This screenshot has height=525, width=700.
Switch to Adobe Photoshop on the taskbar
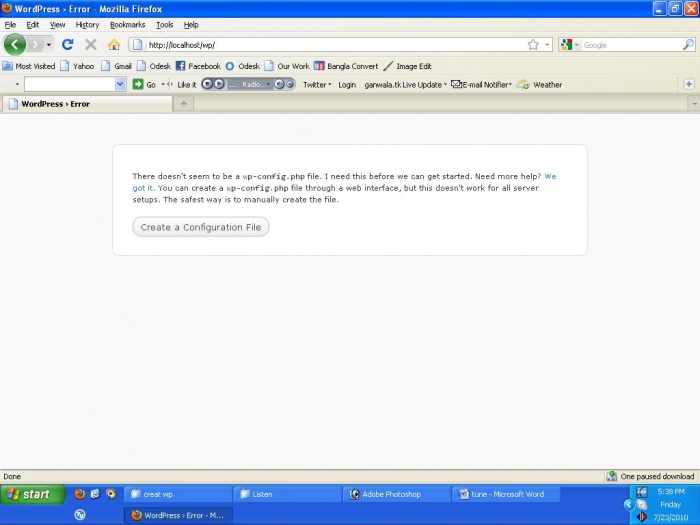(396, 494)
